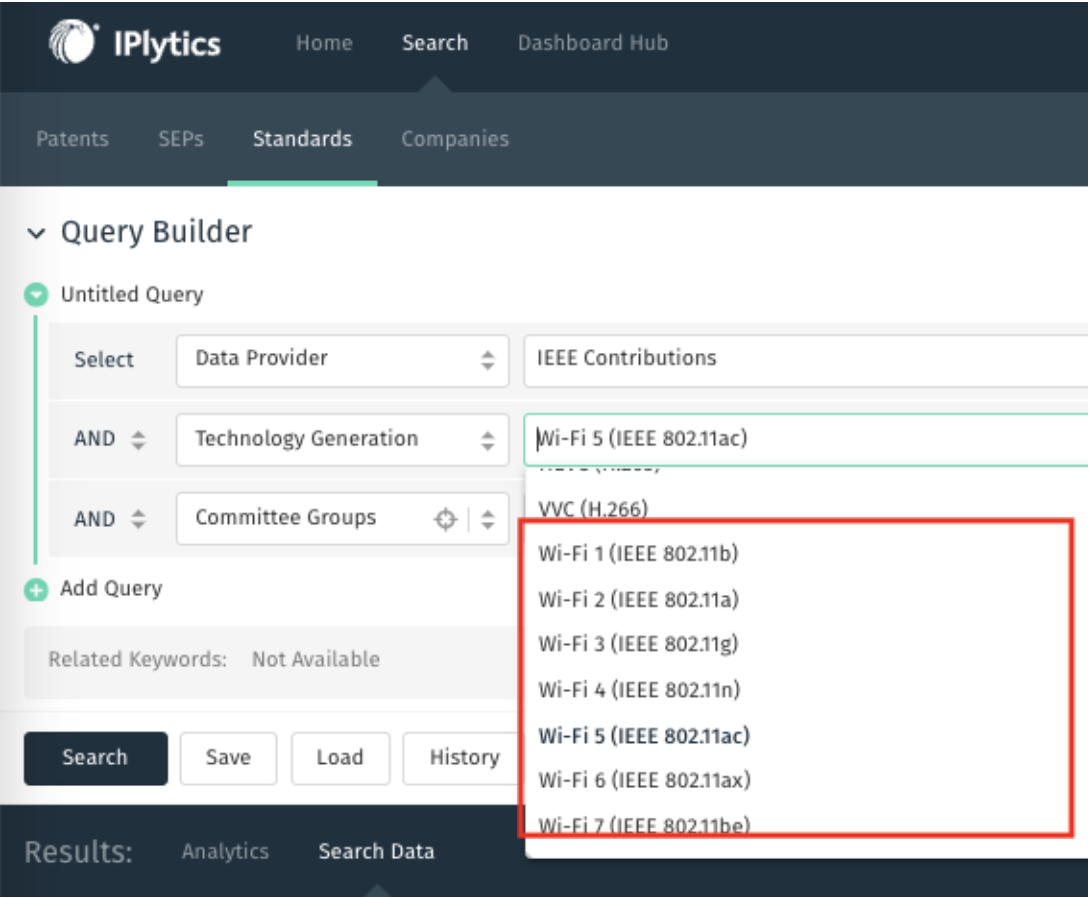Viewport: 1092px width, 898px height.
Task: Select the Standards tab
Action: pyautogui.click(x=302, y=139)
